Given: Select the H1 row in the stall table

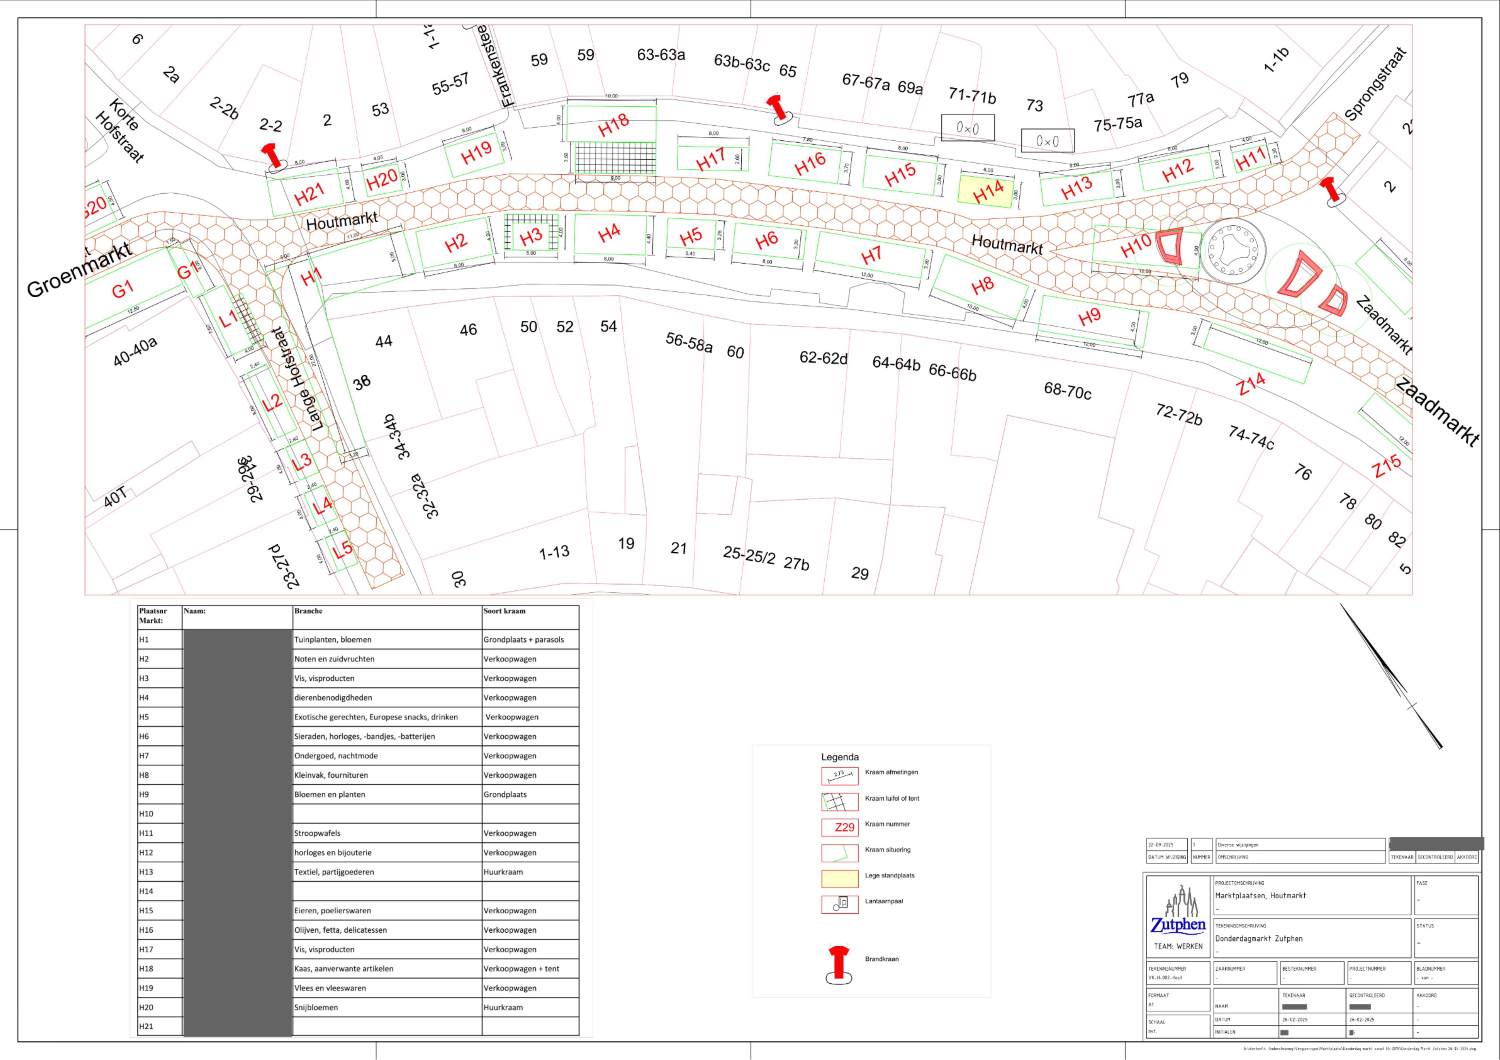Looking at the screenshot, I should [358, 639].
